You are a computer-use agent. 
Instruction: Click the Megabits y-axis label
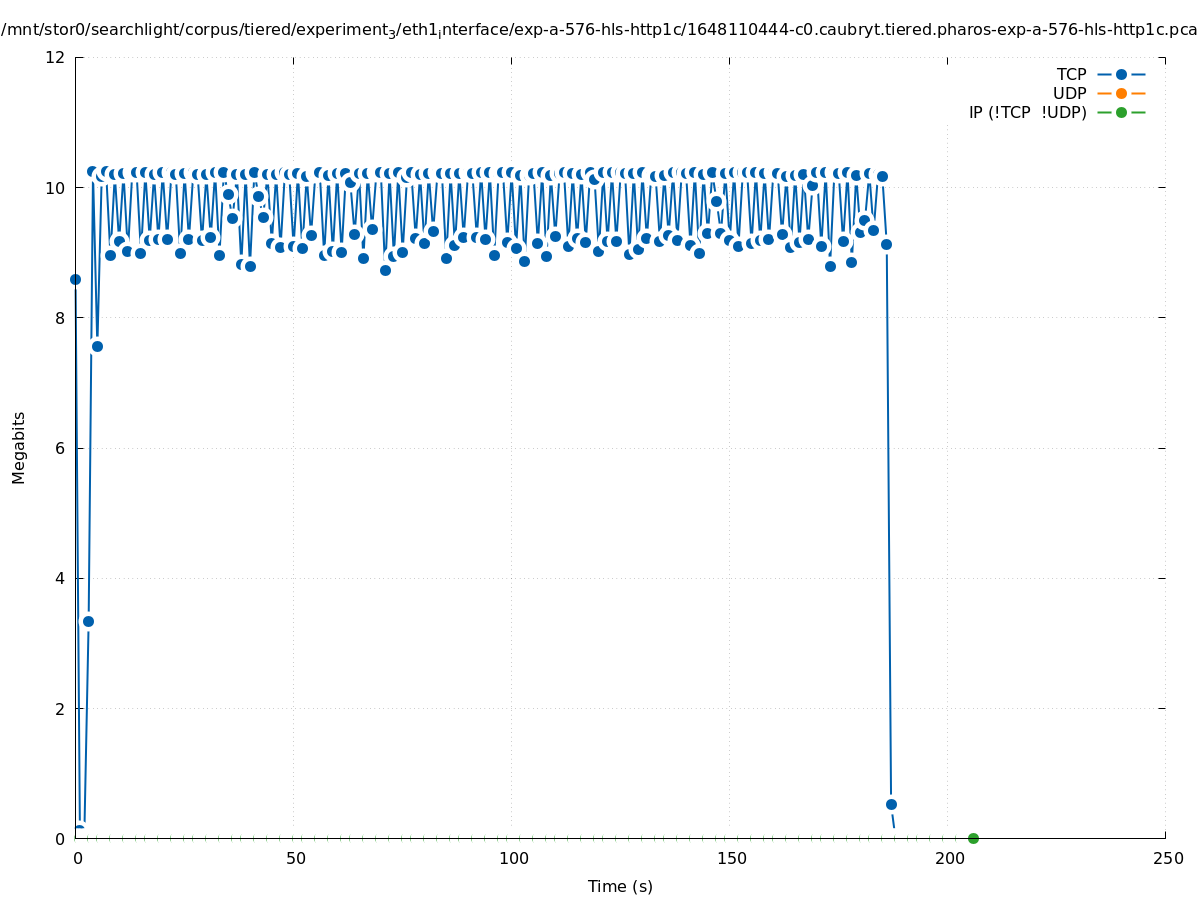[19, 447]
